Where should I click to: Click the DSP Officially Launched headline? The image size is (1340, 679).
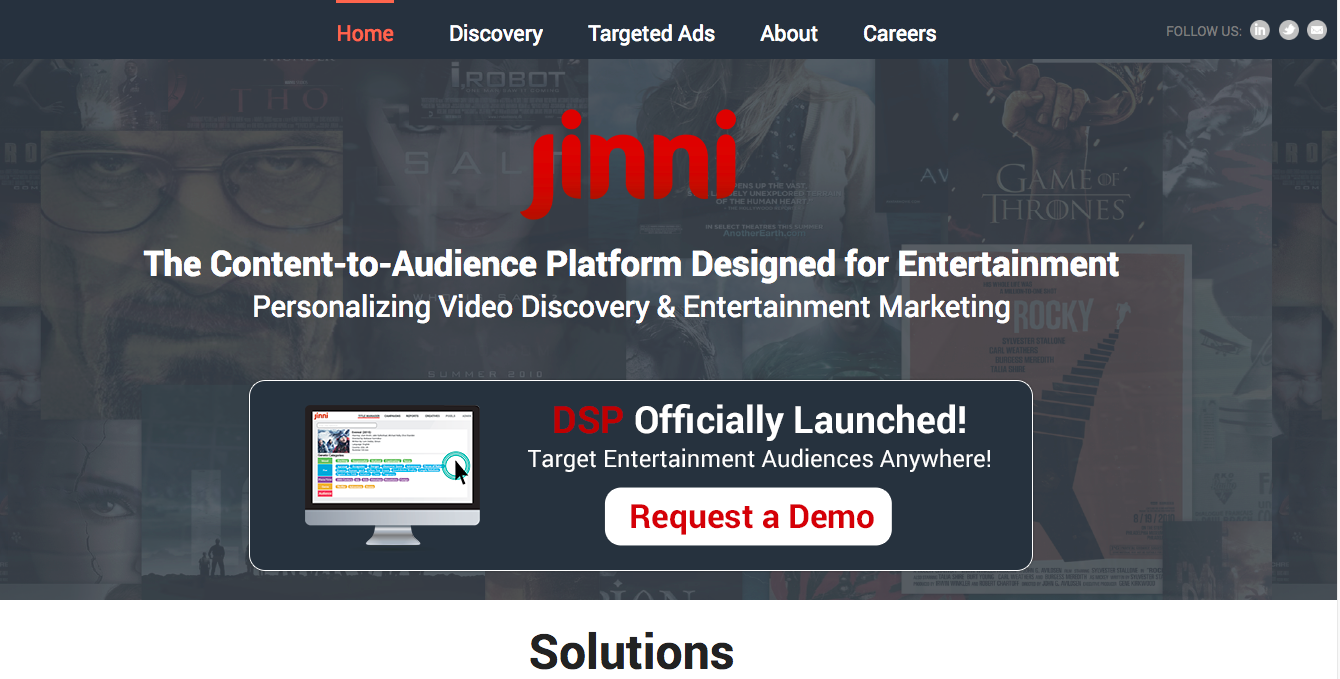[759, 420]
